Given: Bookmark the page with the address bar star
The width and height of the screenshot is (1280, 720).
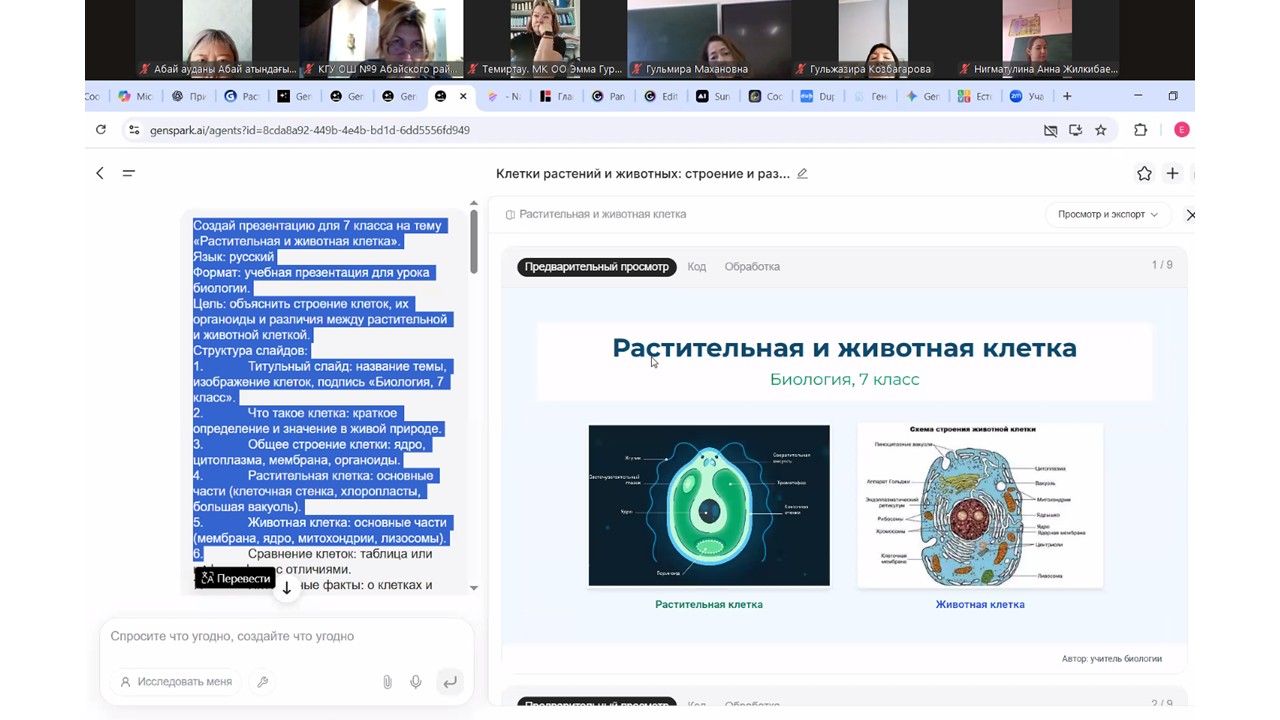Looking at the screenshot, I should point(1101,130).
